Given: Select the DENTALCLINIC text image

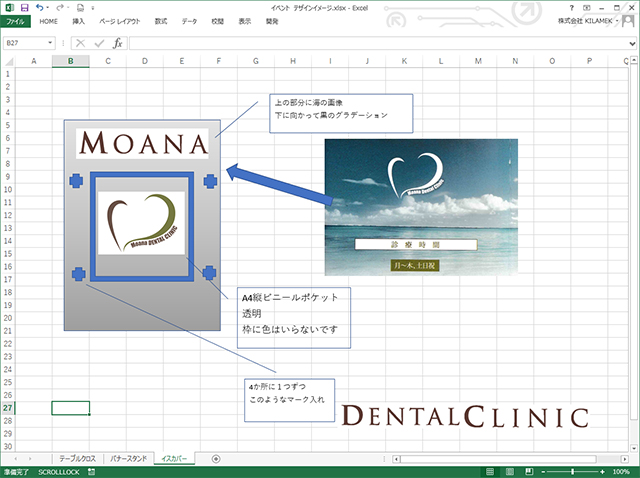Looking at the screenshot, I should (x=465, y=416).
